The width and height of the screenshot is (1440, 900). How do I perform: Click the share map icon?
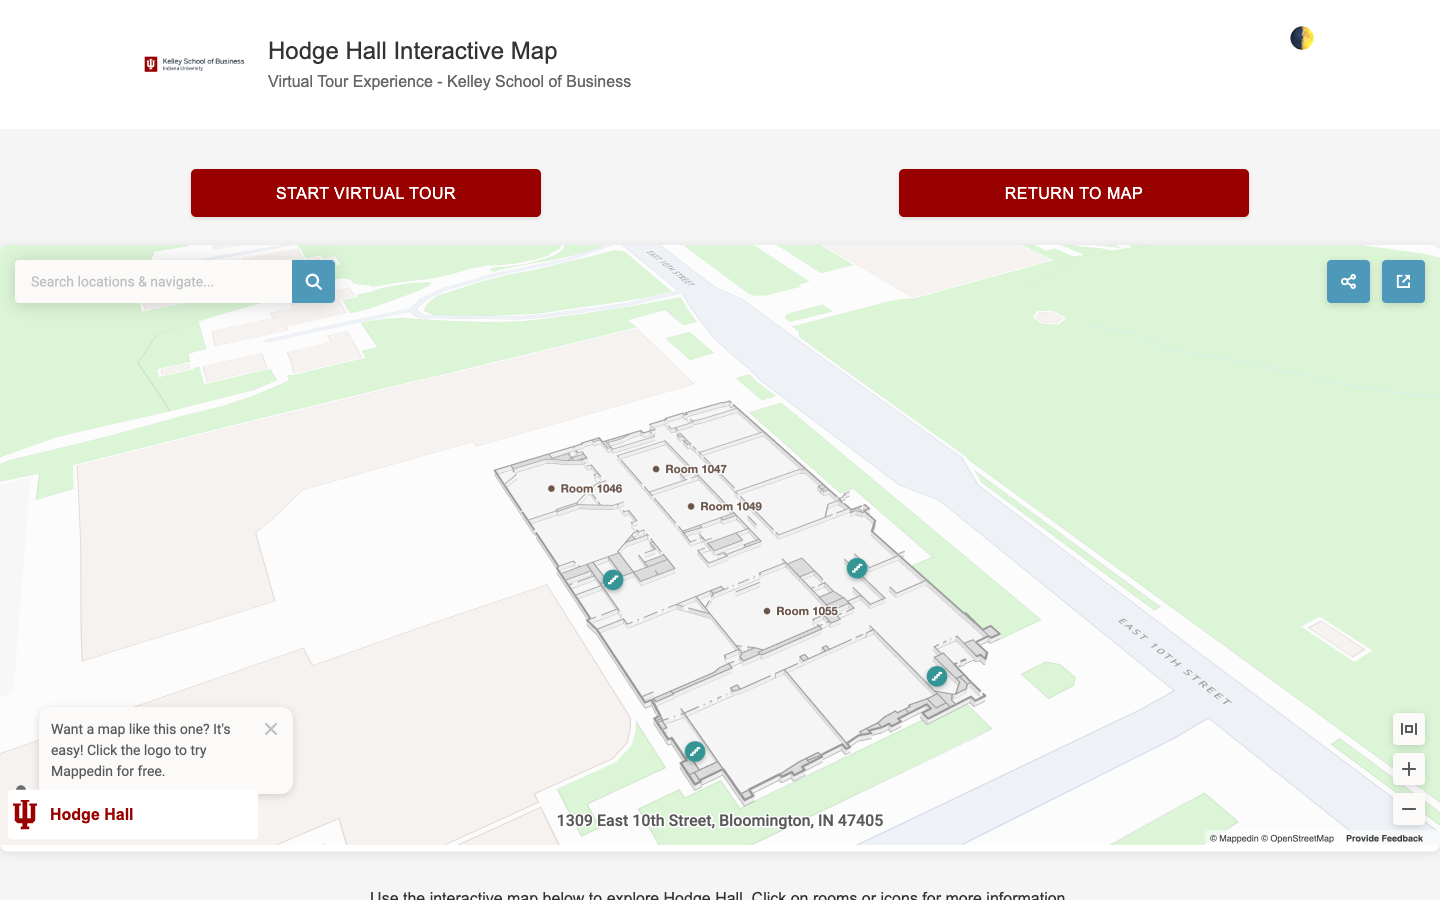[x=1348, y=281]
